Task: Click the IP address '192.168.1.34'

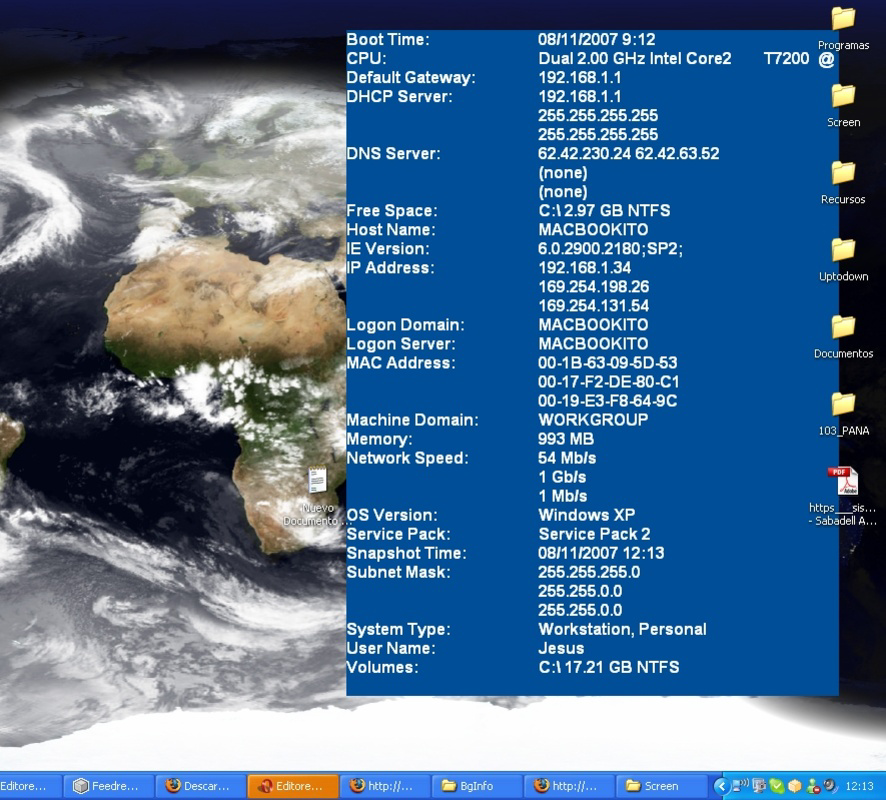Action: (584, 268)
